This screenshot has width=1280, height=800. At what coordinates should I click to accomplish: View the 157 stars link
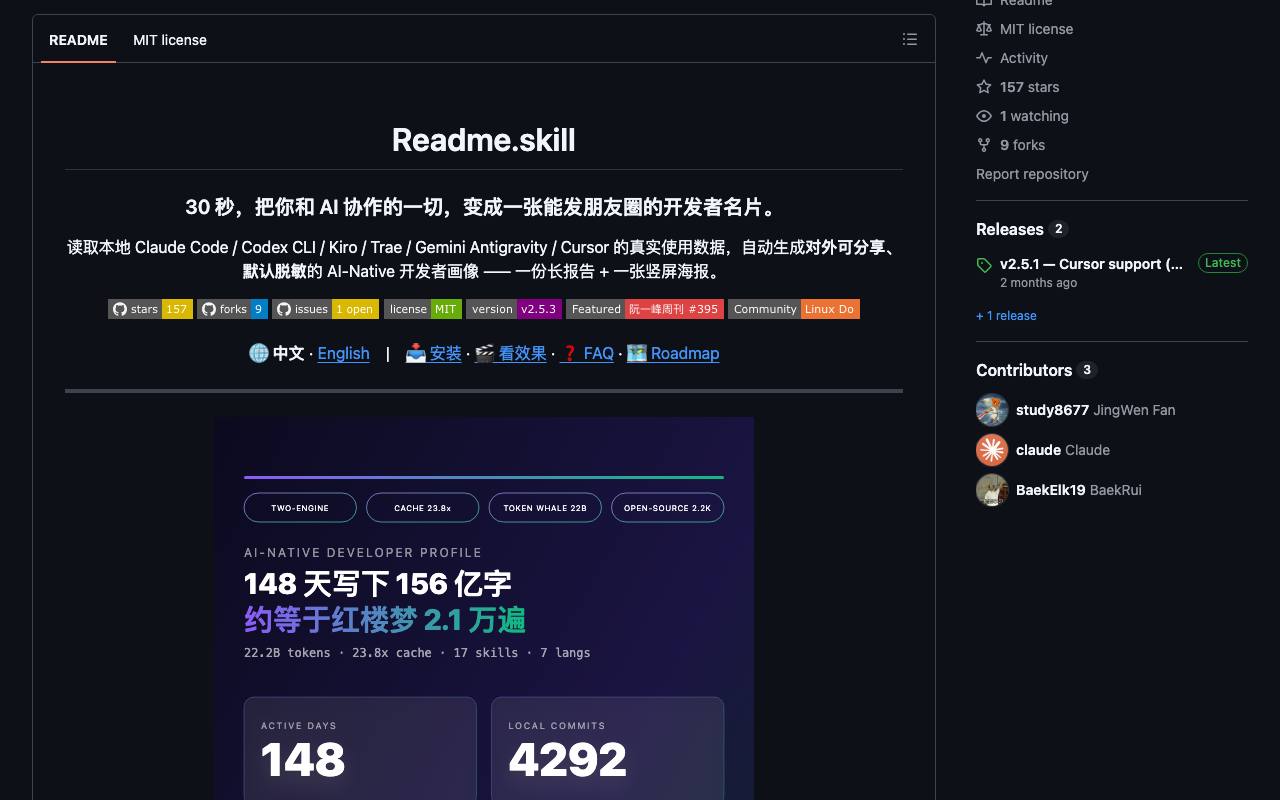tap(1029, 87)
